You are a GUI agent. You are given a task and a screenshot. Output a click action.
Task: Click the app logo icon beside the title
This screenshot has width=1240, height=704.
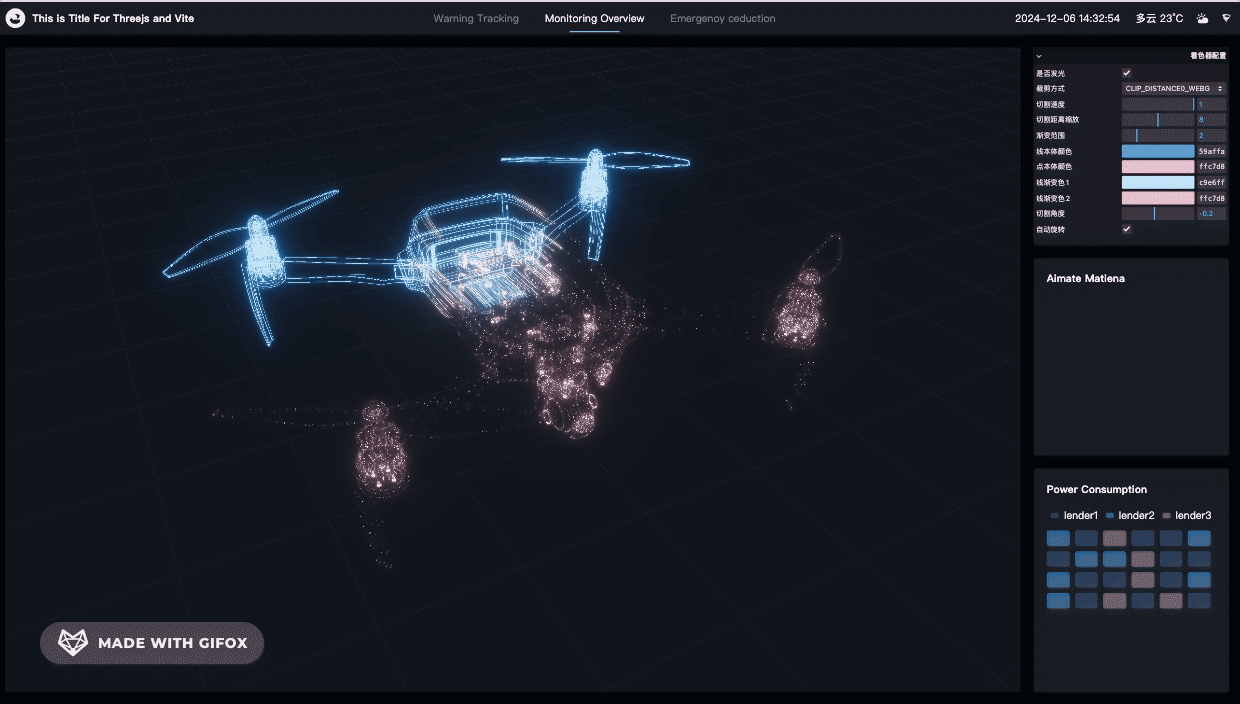15,18
